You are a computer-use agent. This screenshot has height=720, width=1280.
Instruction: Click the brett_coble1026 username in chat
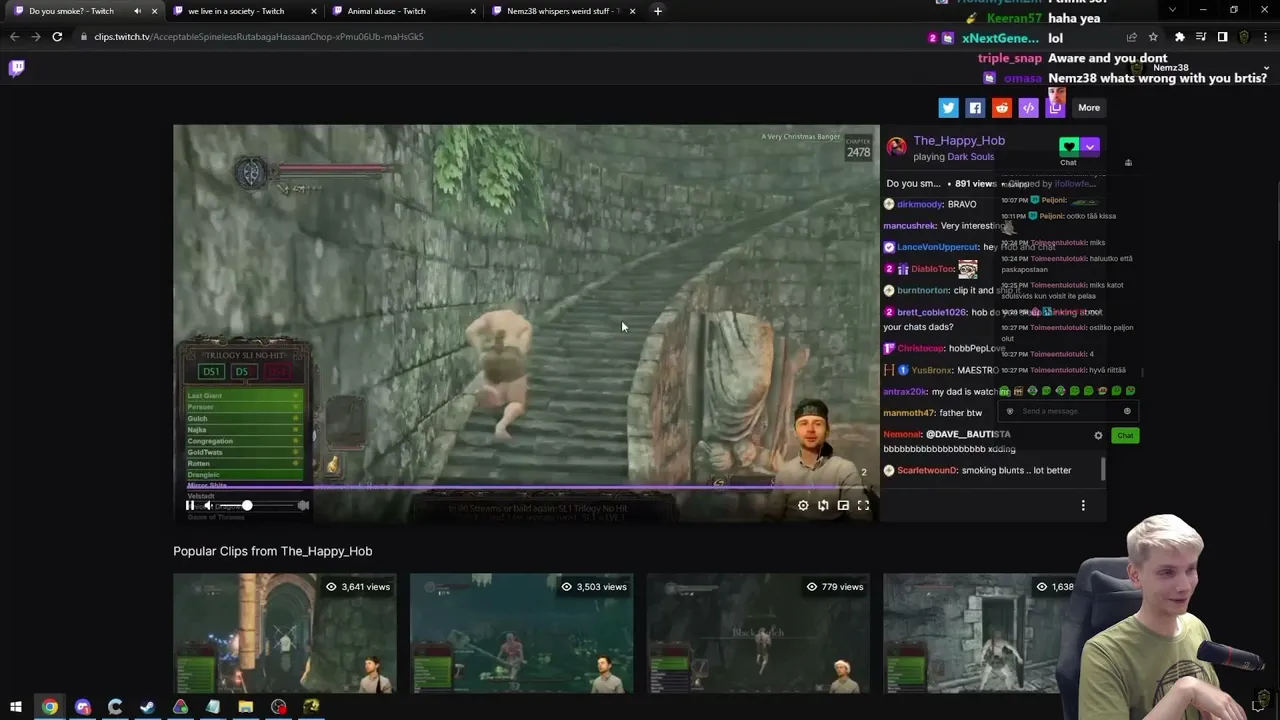(931, 312)
